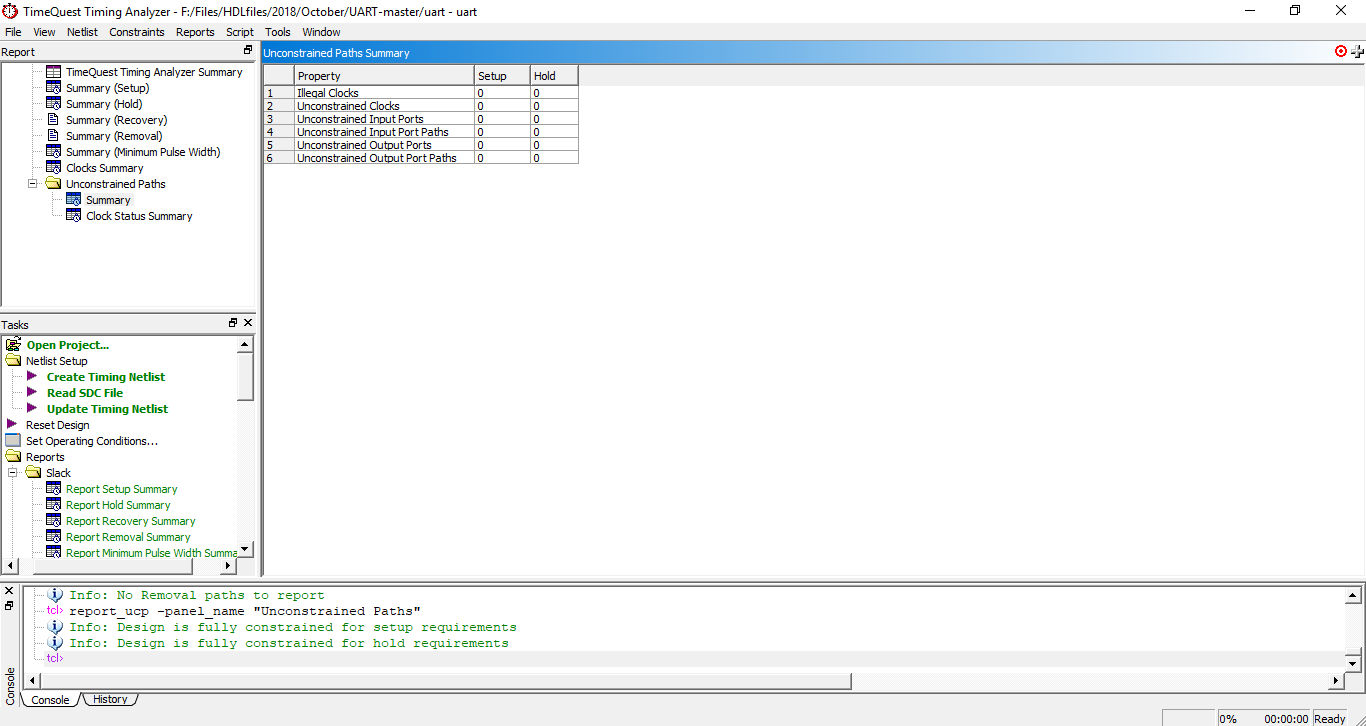The width and height of the screenshot is (1366, 726).
Task: Select the Unconstrained Output Port Paths cell
Action: pyautogui.click(x=384, y=158)
